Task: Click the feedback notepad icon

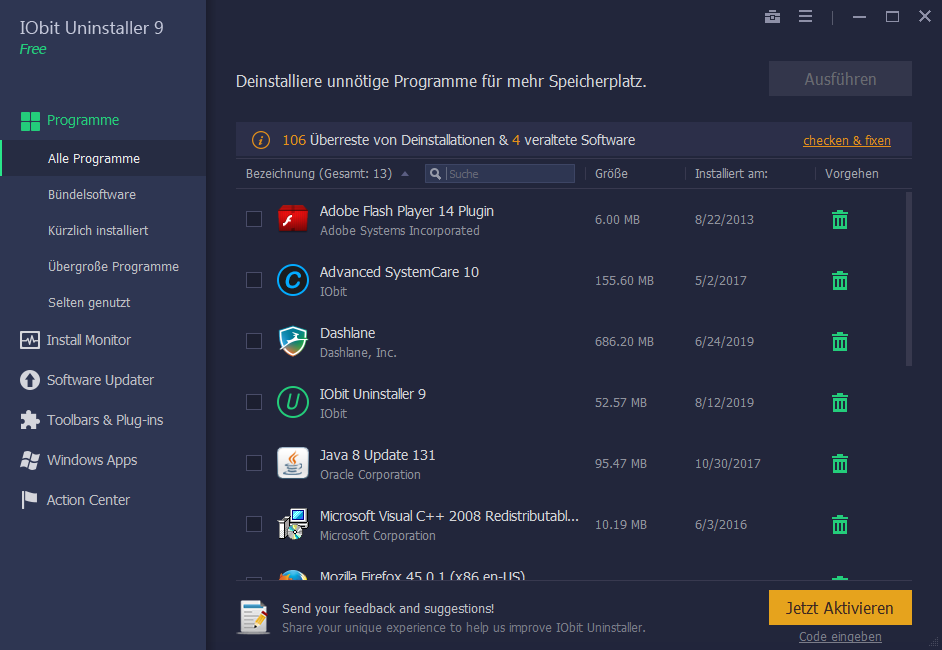Action: point(254,617)
